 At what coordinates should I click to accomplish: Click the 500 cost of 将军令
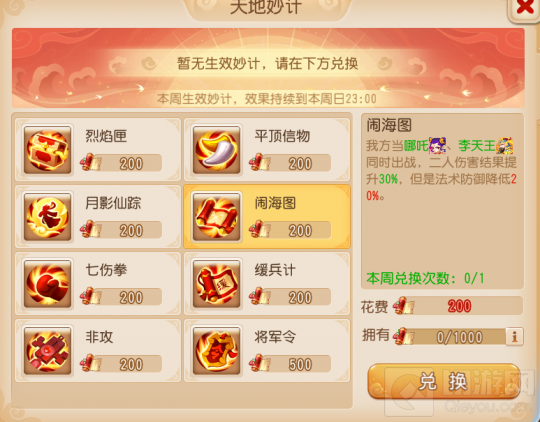pyautogui.click(x=300, y=365)
